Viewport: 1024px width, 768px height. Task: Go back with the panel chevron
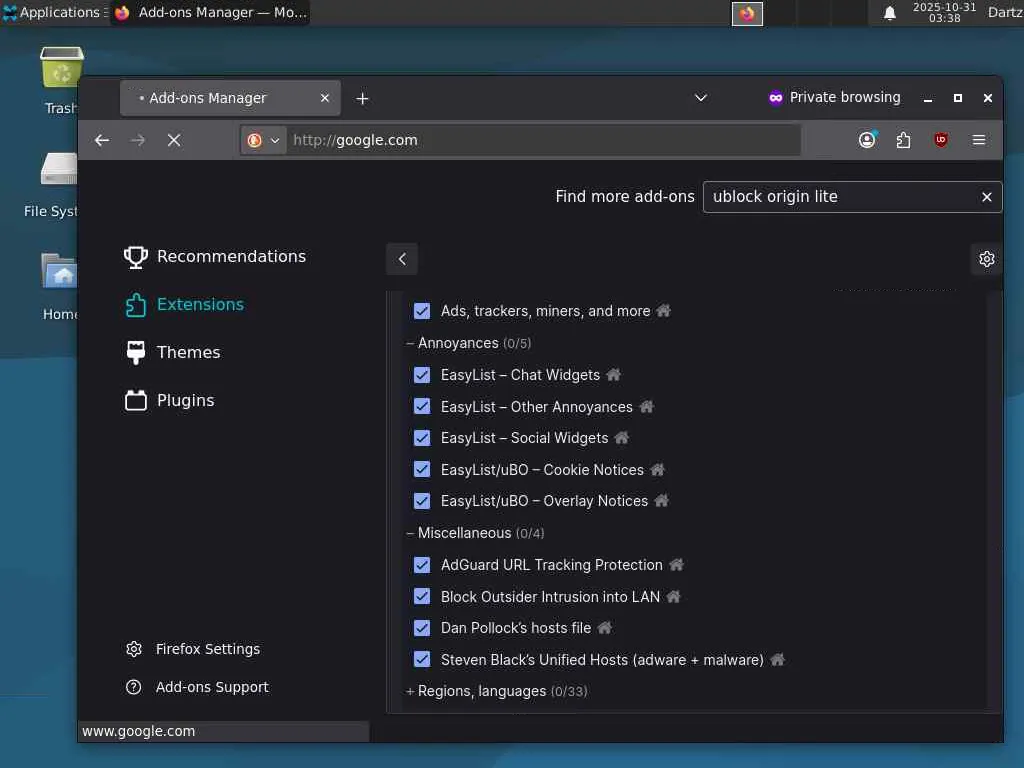(x=402, y=259)
